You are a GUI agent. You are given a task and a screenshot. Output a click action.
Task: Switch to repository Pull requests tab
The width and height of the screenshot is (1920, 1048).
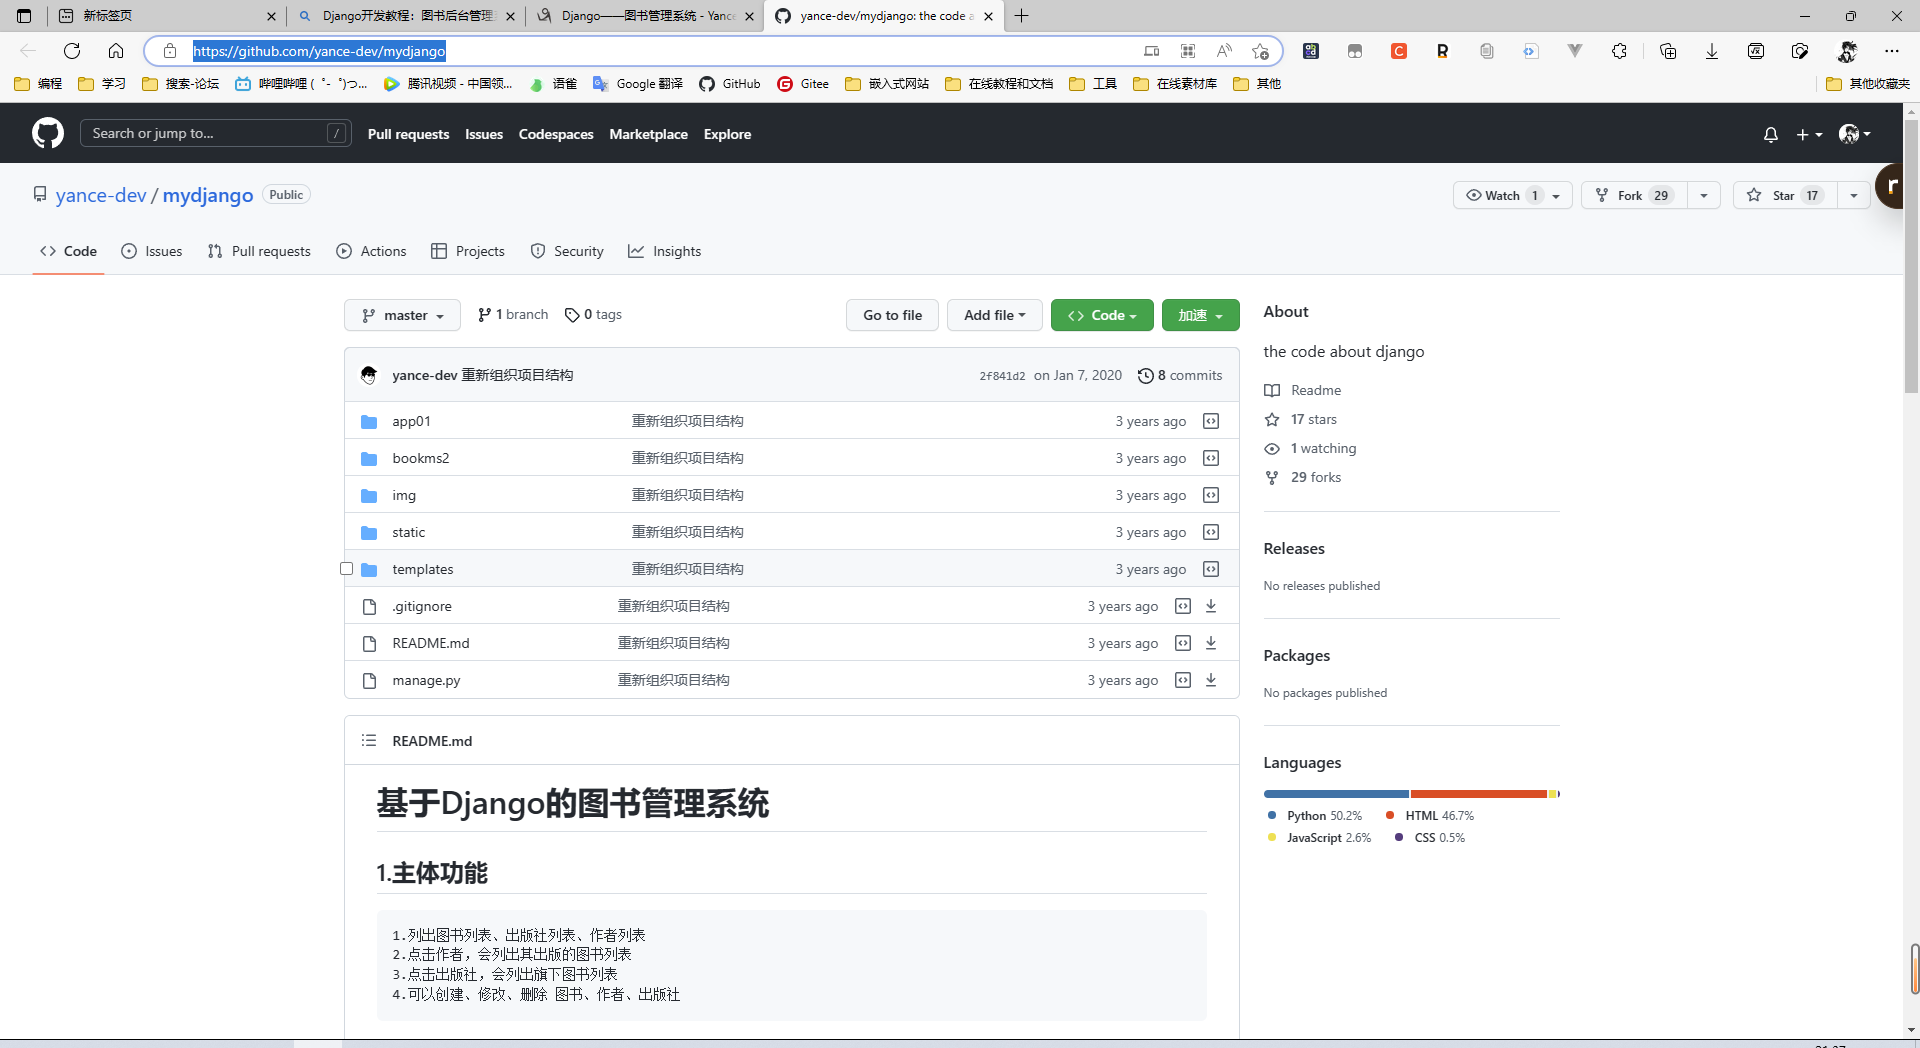click(x=259, y=251)
